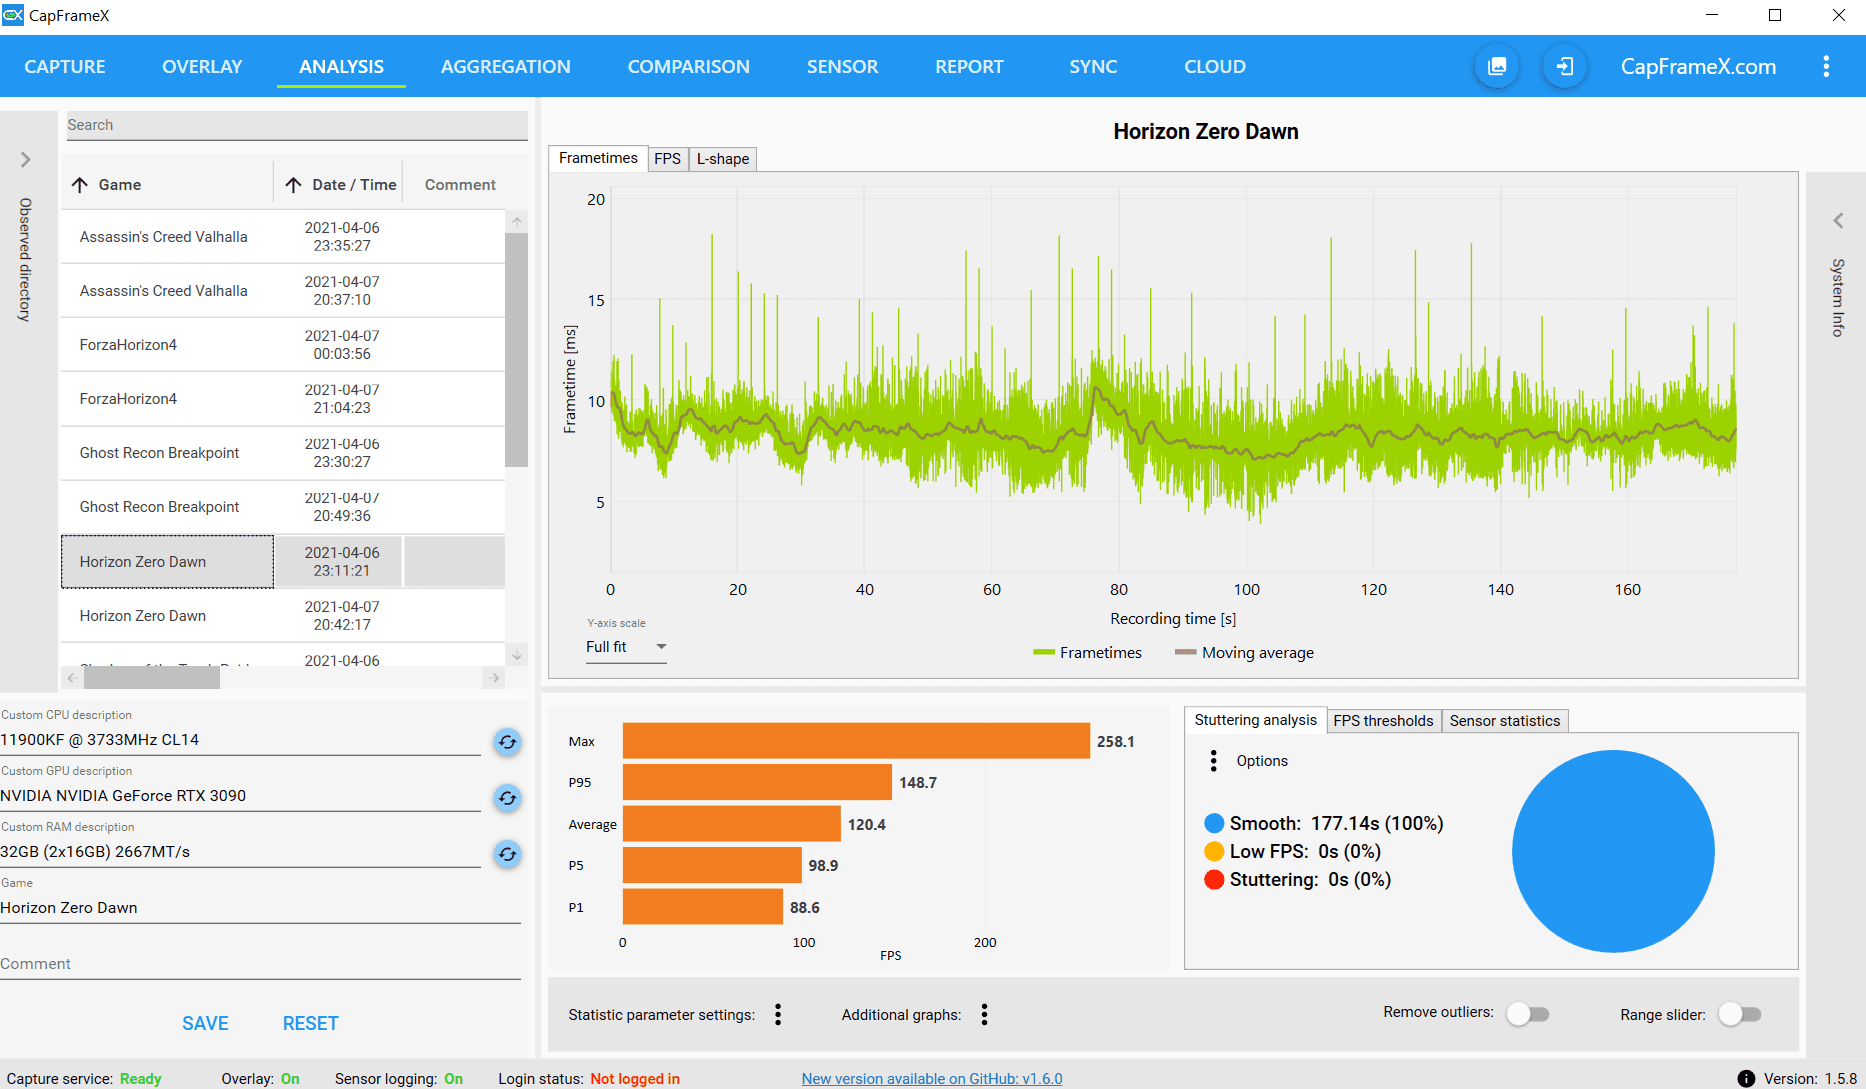Select Ghost Recon Breakpoint 23:30:27 record

coord(283,453)
